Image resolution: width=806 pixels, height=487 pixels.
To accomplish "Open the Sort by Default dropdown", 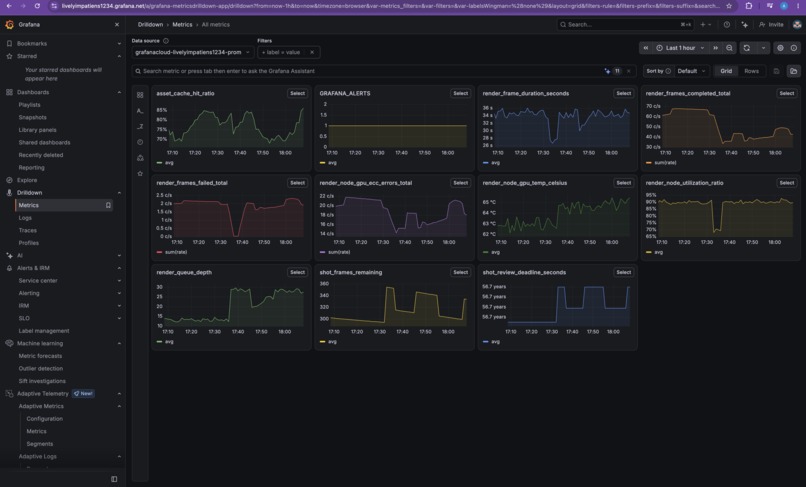I will click(x=692, y=71).
